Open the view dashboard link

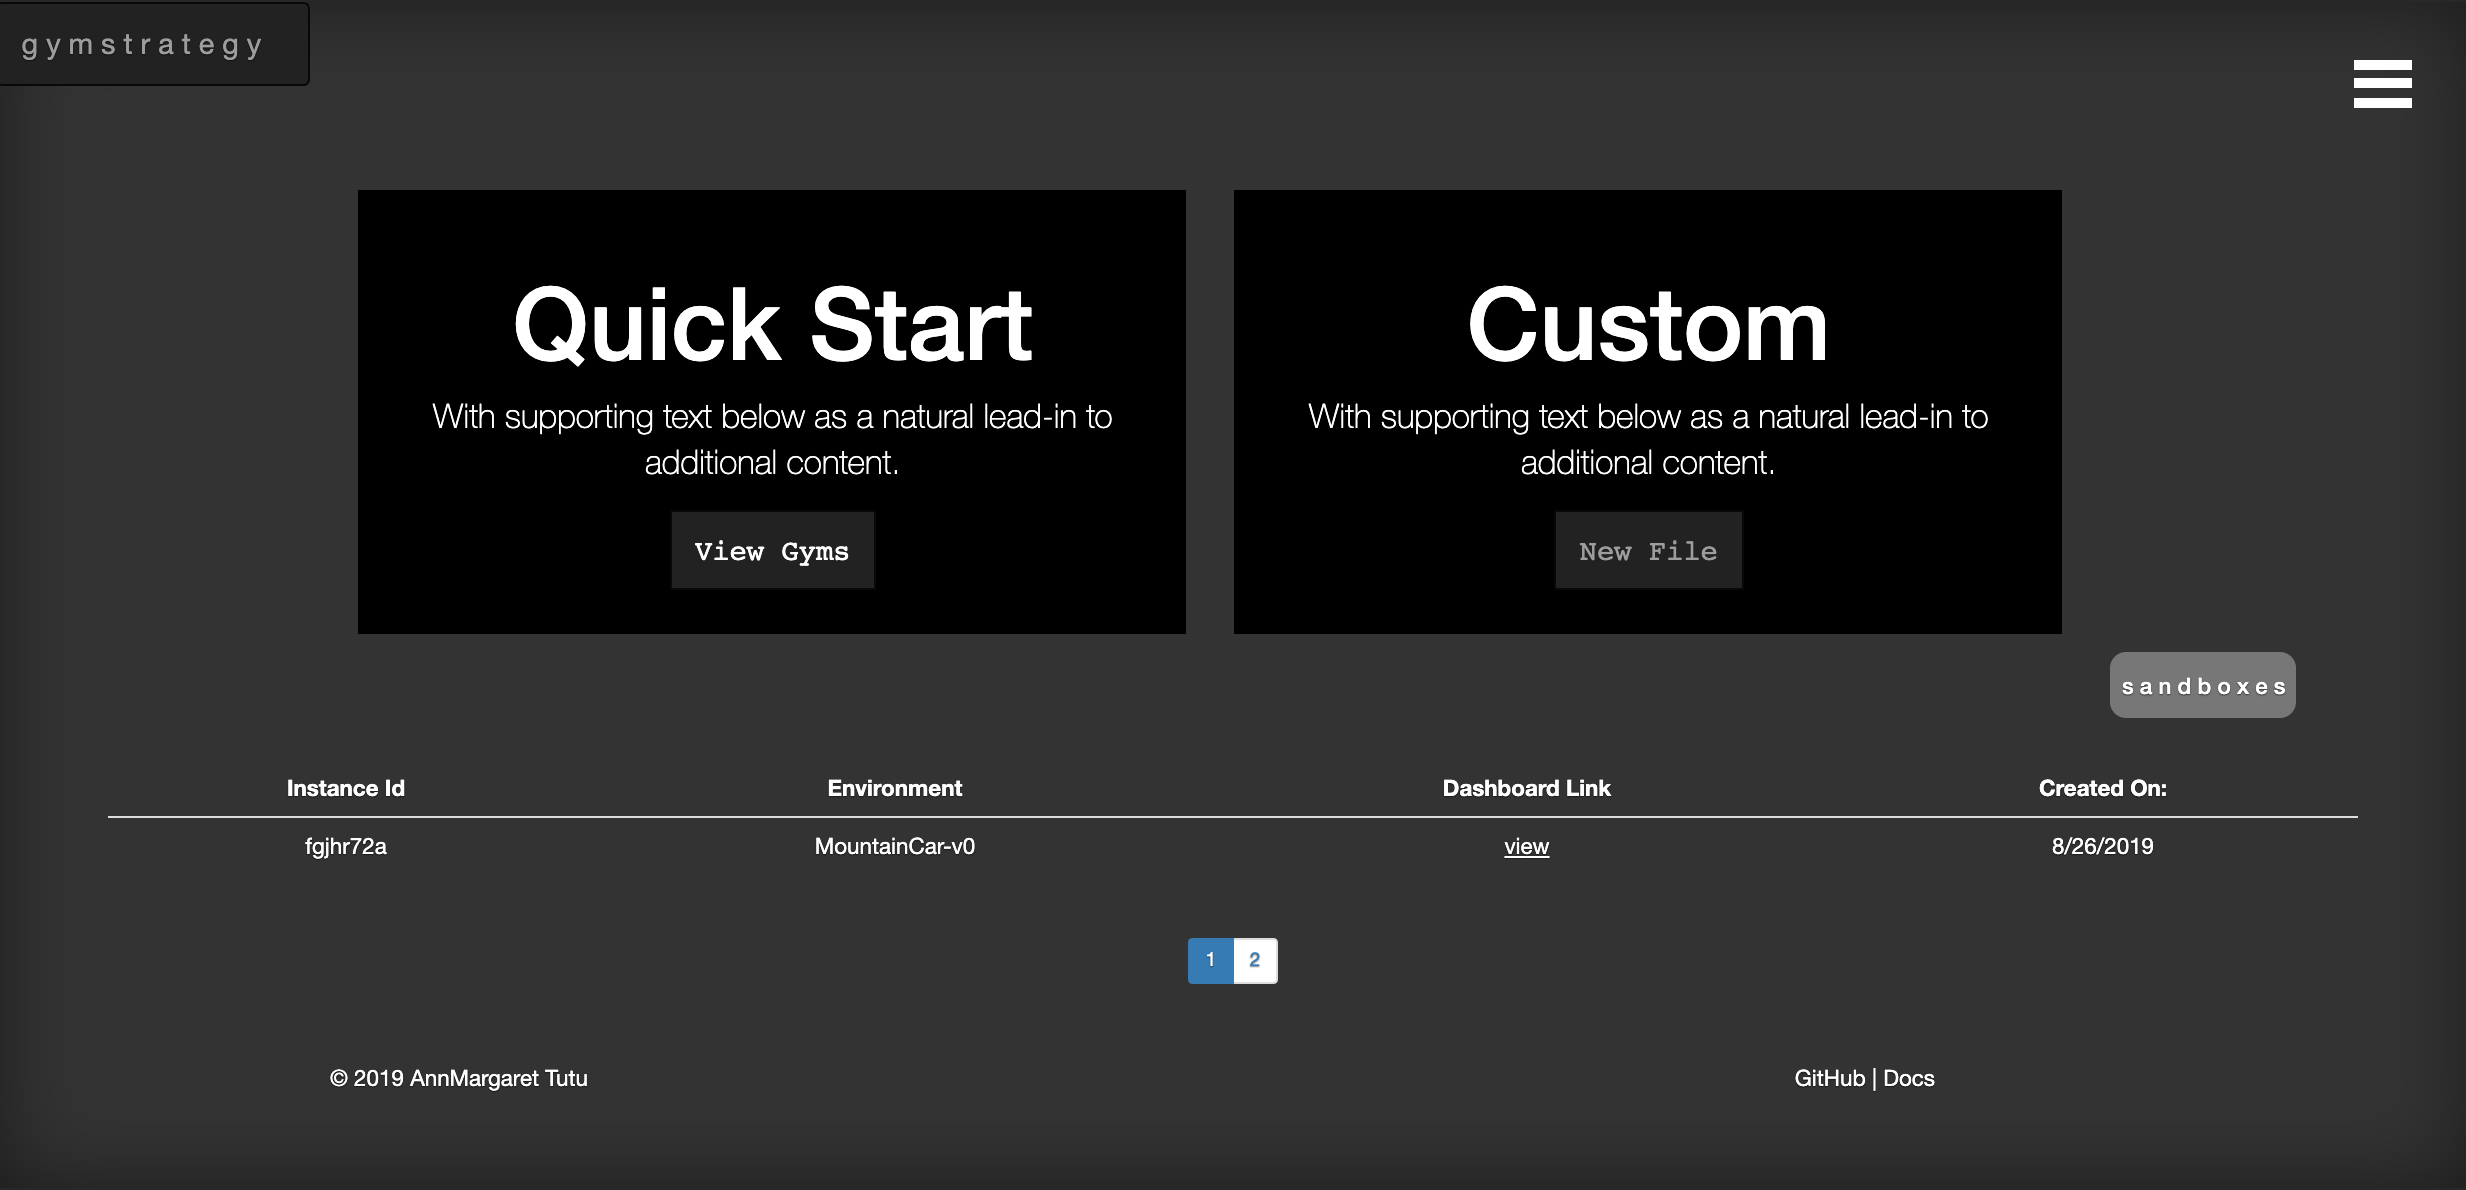coord(1526,847)
